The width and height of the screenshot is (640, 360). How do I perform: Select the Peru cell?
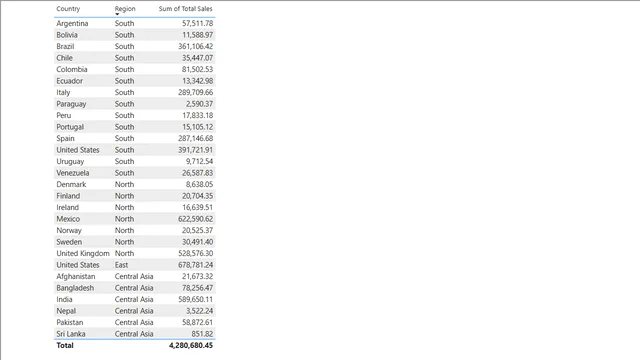(64, 115)
